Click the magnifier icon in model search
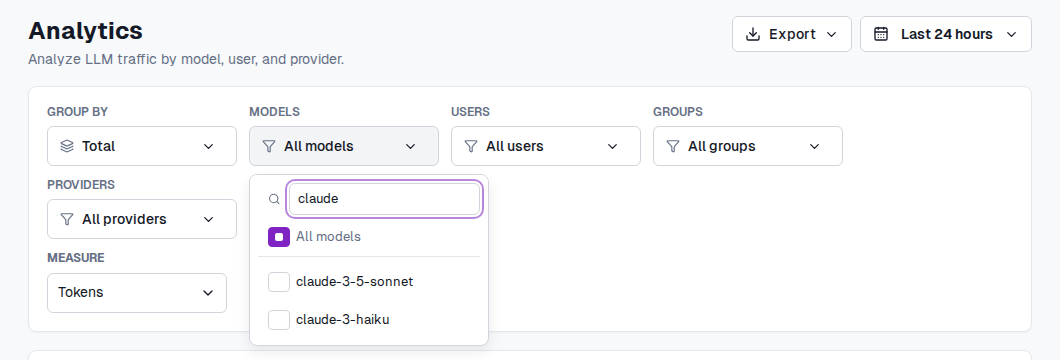The image size is (1060, 360). point(274,199)
